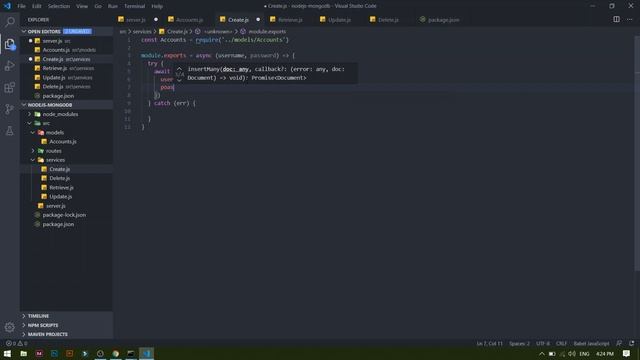Click the Spaces: 2 indentation setting

point(519,343)
